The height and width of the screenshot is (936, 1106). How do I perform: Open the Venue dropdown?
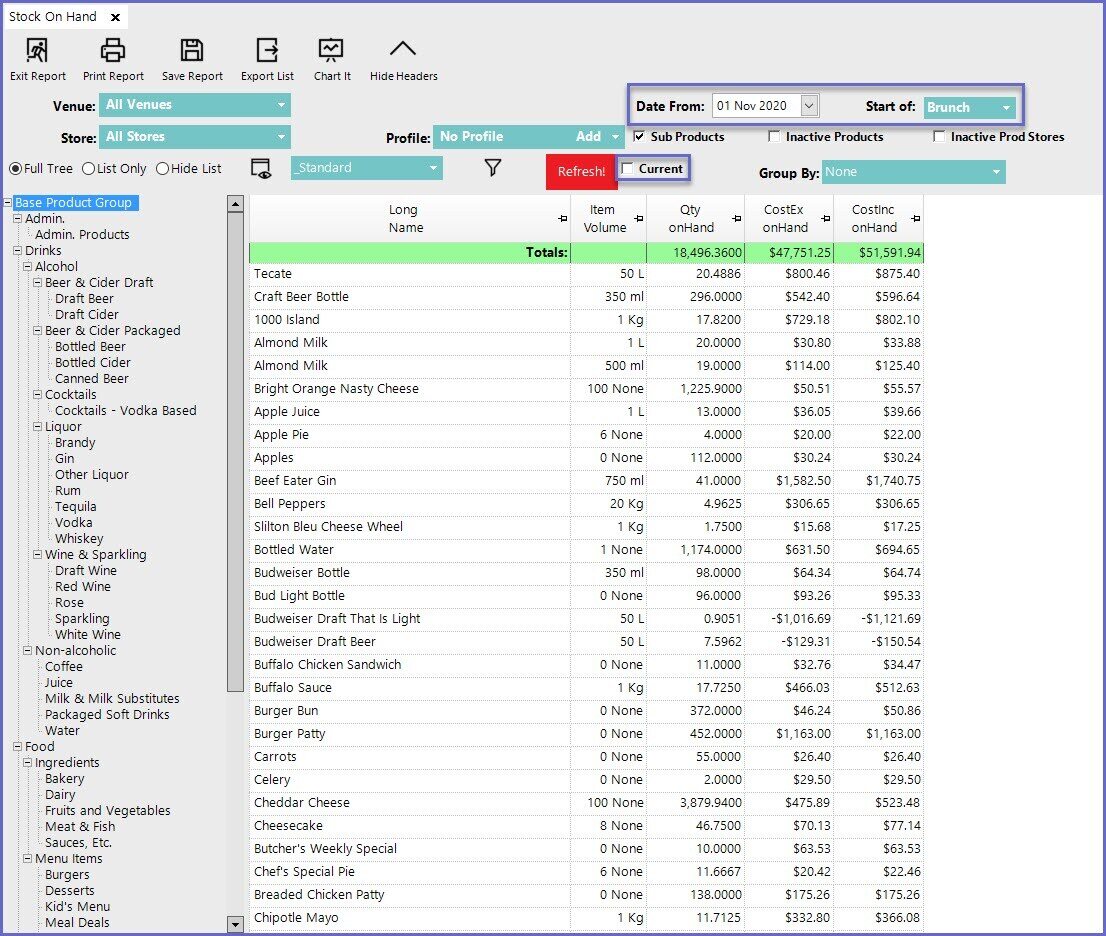[194, 105]
